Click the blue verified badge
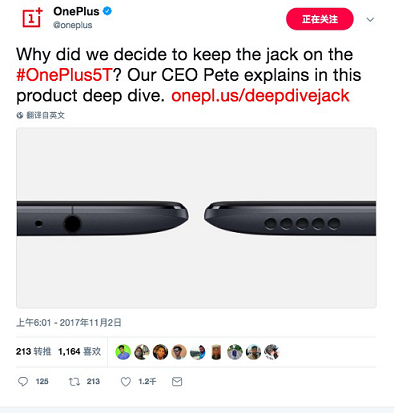 pyautogui.click(x=107, y=11)
